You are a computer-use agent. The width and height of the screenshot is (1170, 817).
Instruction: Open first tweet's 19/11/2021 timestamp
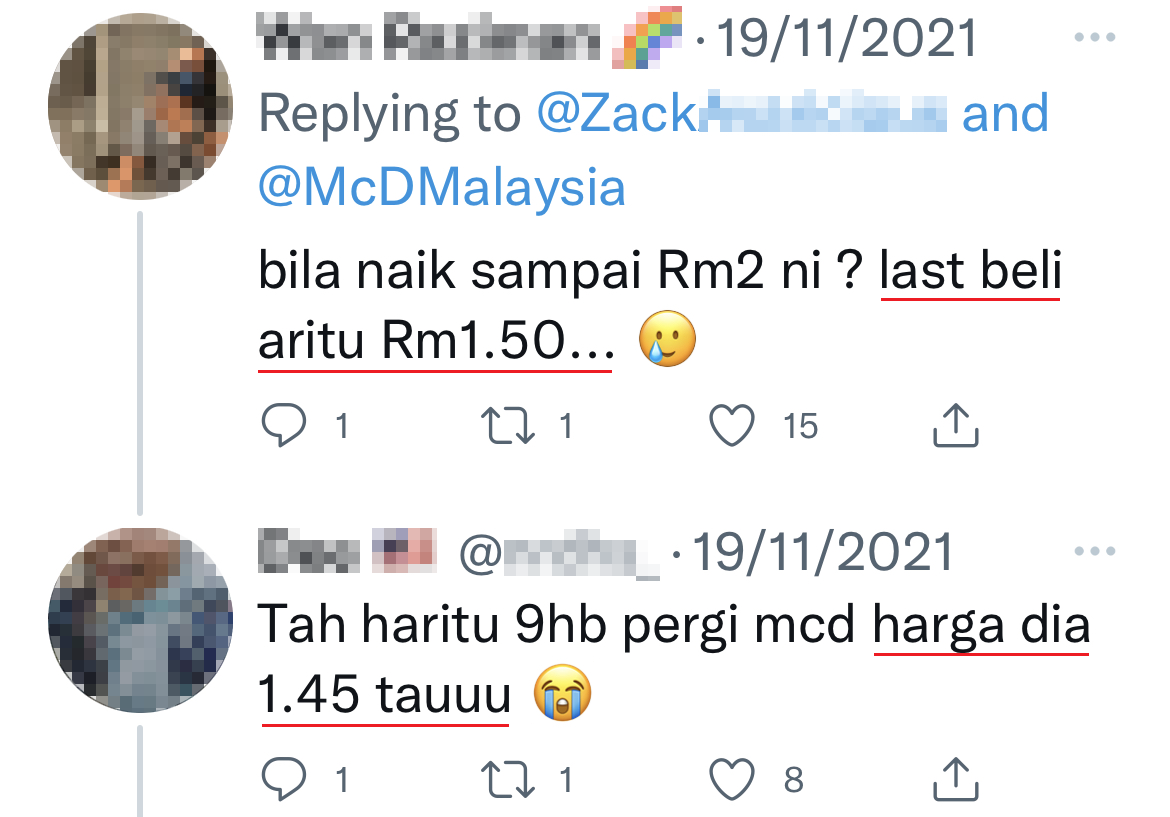[x=846, y=37]
